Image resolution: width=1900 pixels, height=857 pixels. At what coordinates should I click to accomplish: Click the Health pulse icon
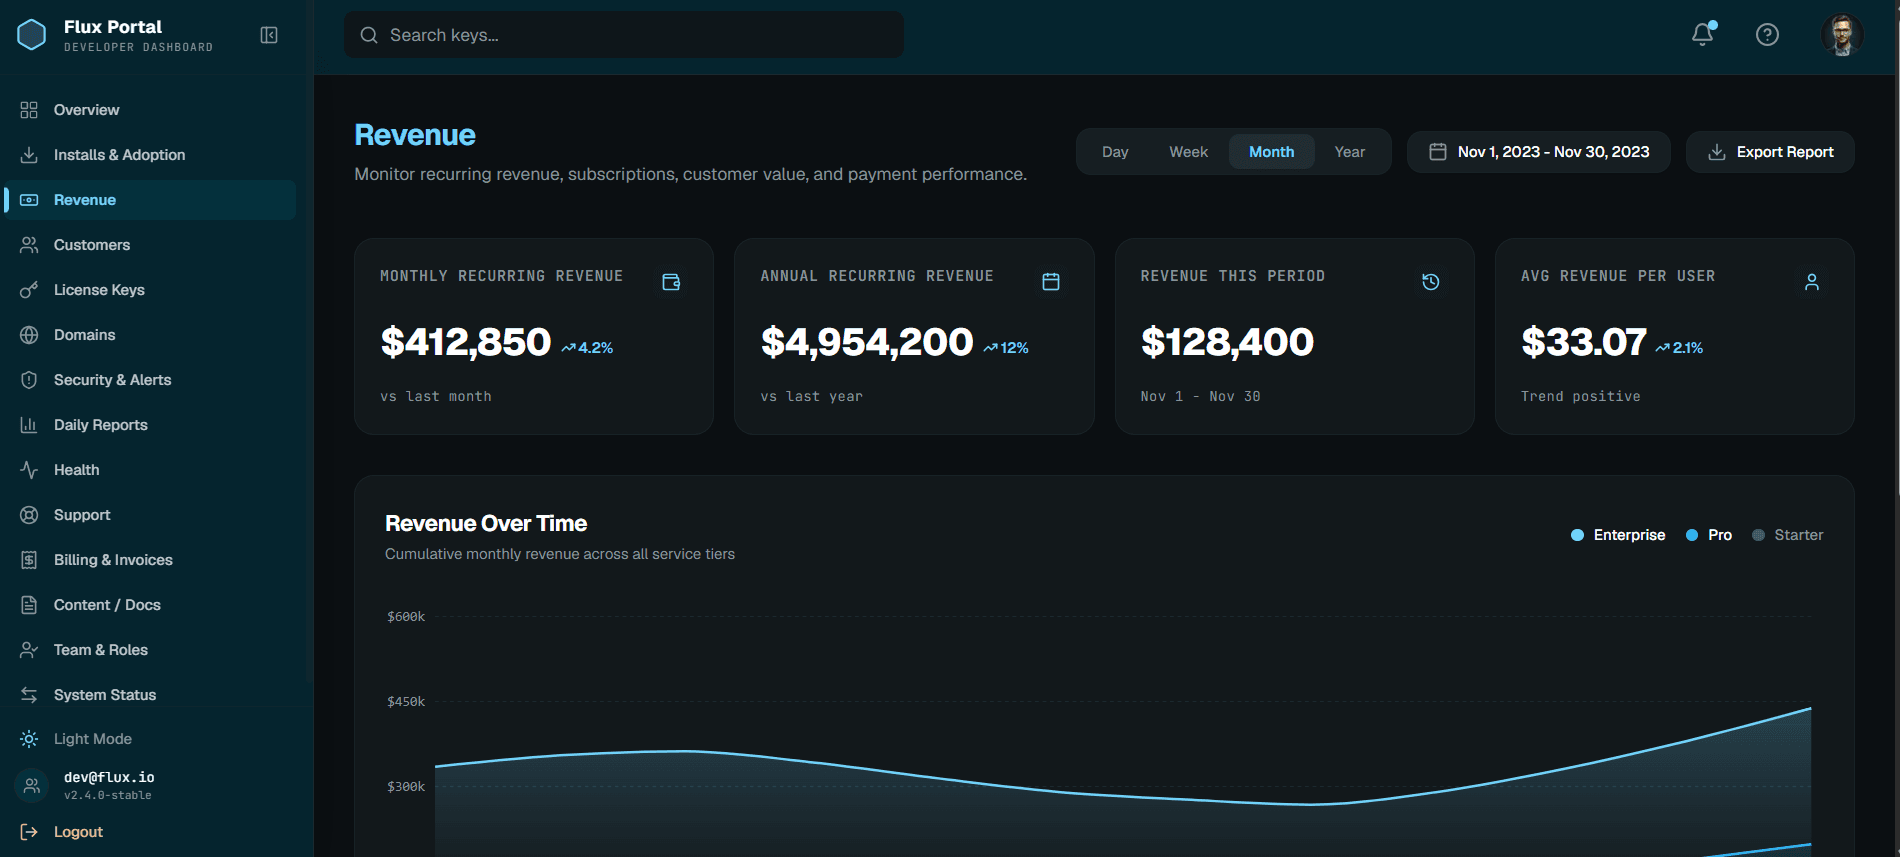tap(29, 470)
